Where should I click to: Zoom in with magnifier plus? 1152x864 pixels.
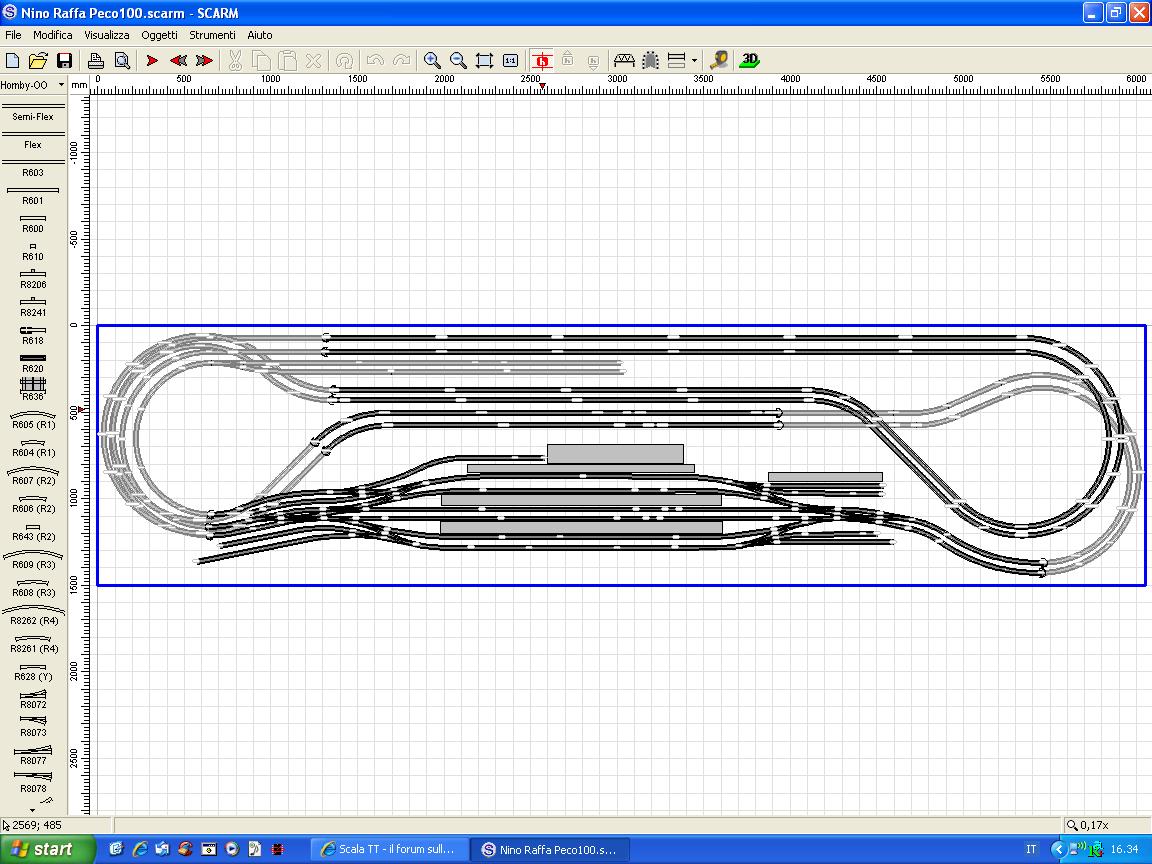[x=432, y=60]
